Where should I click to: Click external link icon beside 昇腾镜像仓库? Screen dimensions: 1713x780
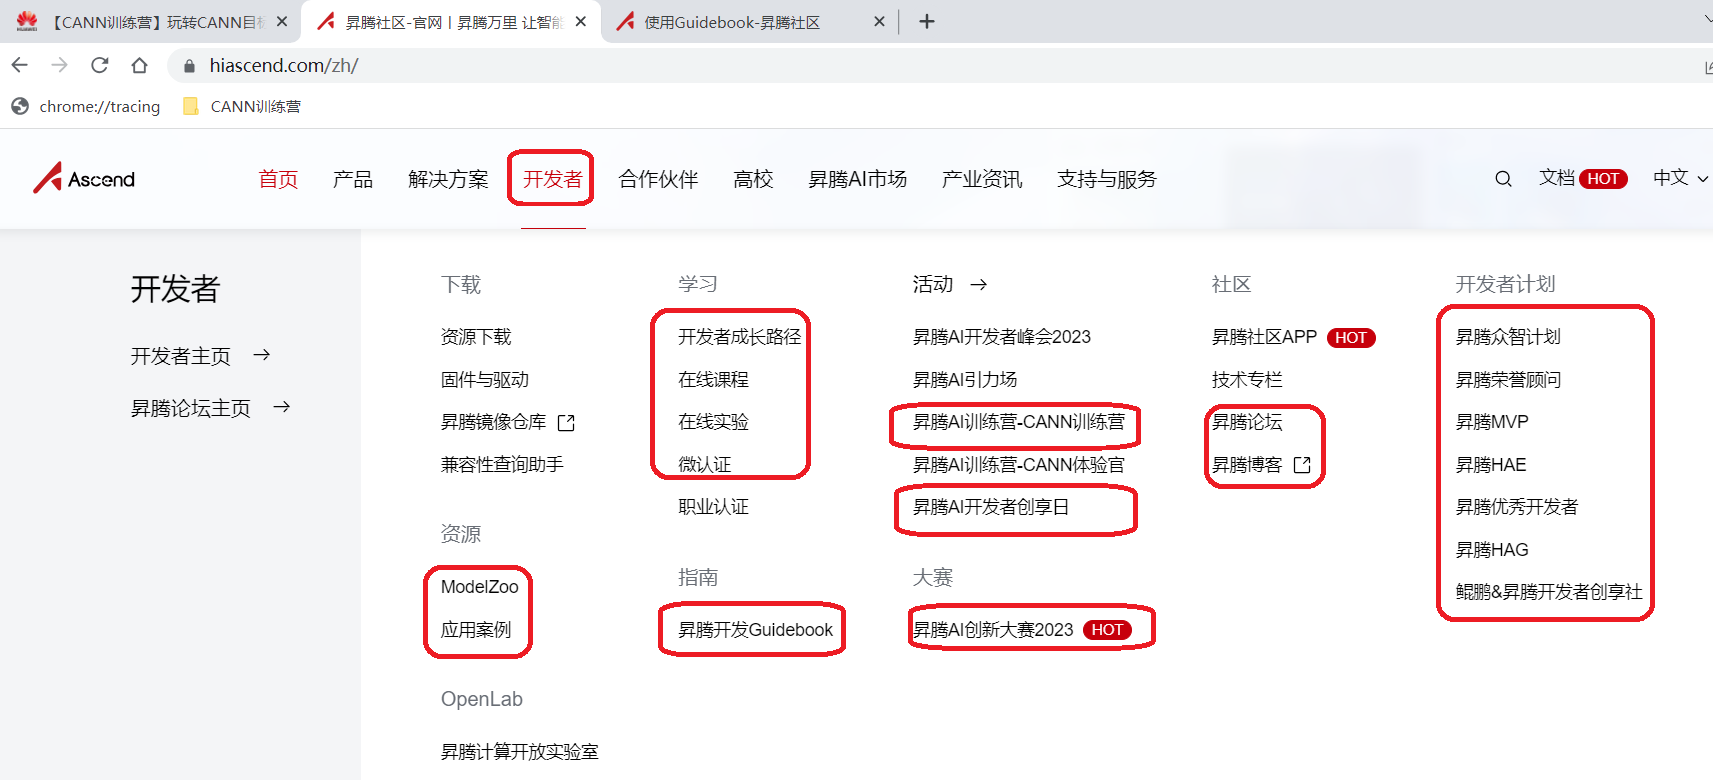566,423
